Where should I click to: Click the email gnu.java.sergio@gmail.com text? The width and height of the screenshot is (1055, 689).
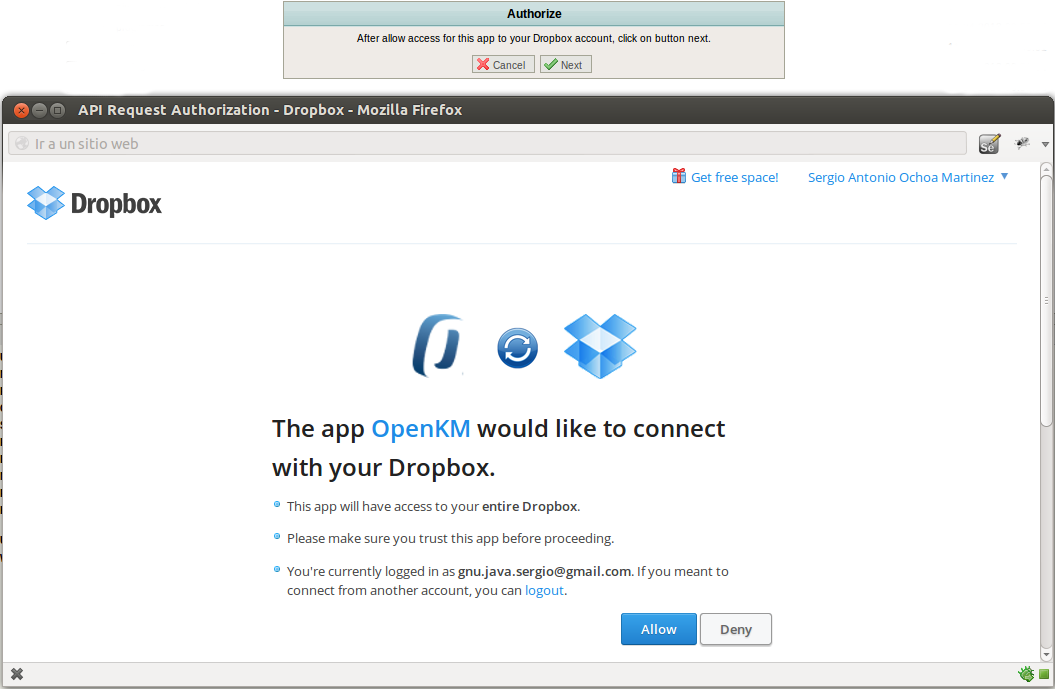click(544, 571)
